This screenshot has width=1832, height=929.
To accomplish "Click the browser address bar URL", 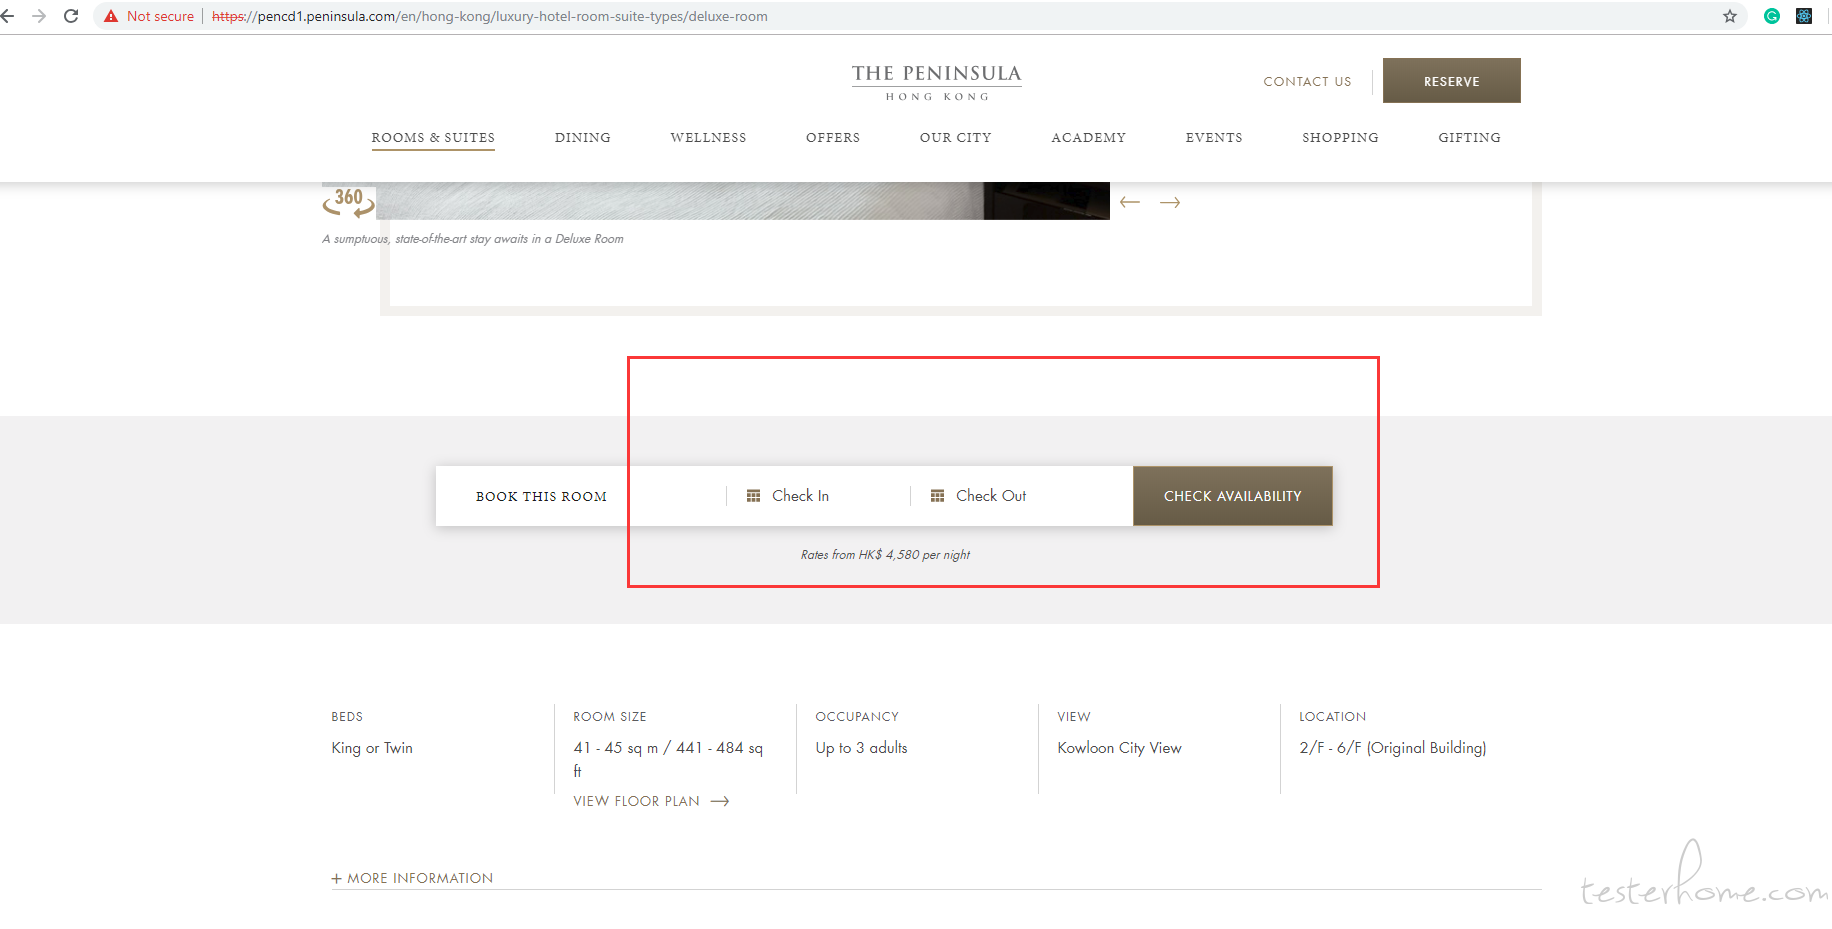I will pos(490,16).
